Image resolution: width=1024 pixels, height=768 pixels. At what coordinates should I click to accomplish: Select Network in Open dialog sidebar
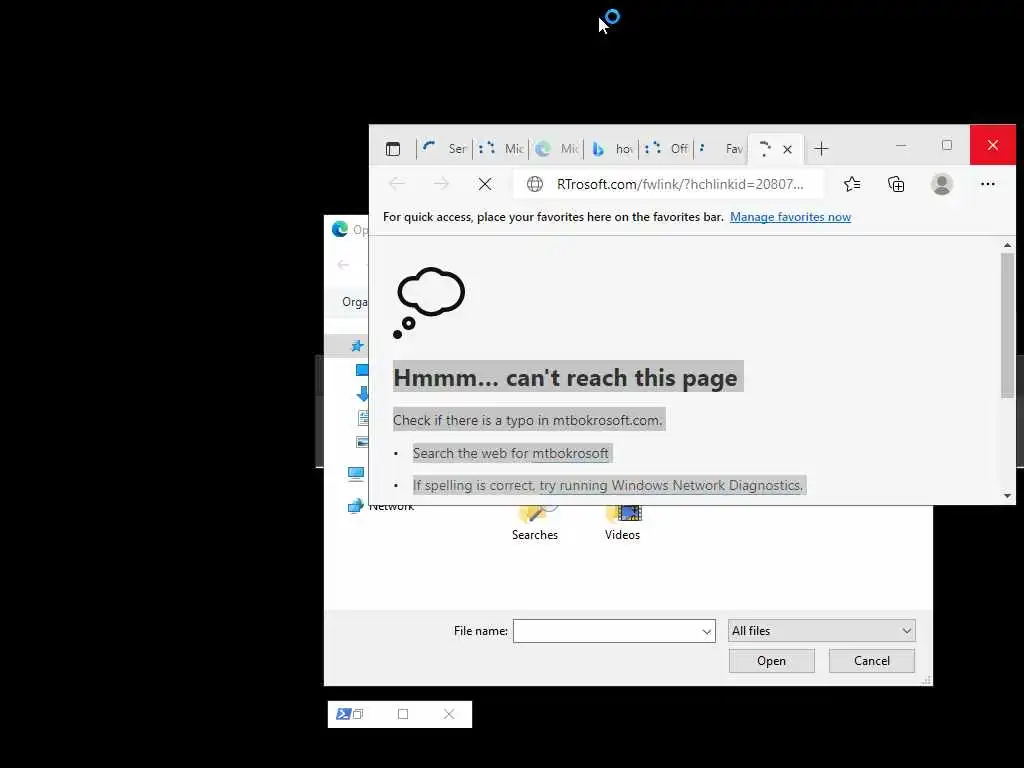click(x=381, y=506)
